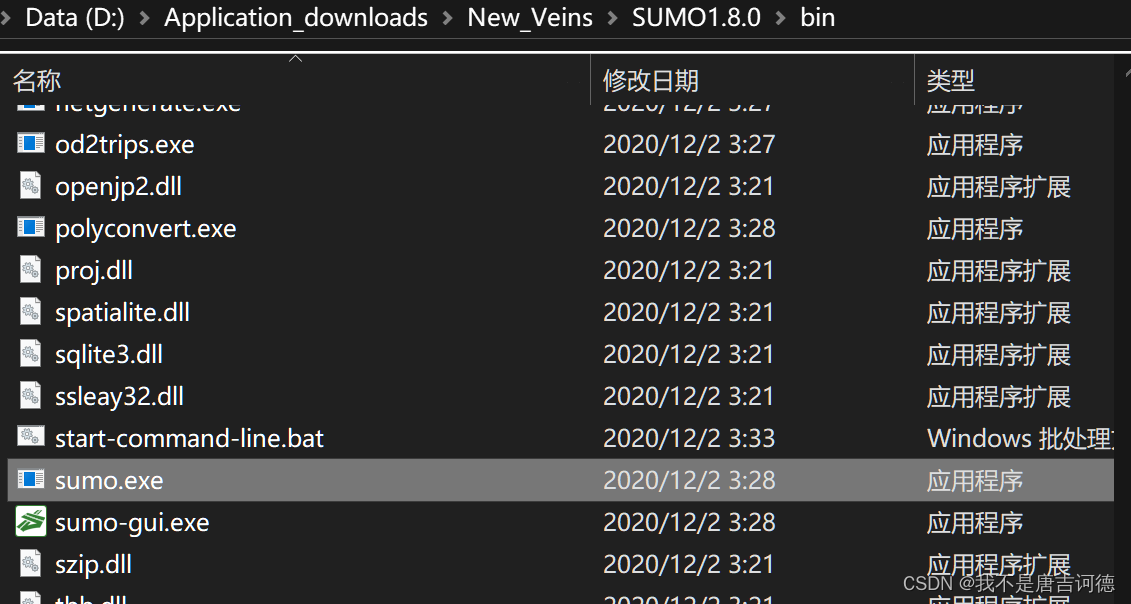
Task: Click the od2trips.exe application icon
Action: click(31, 143)
